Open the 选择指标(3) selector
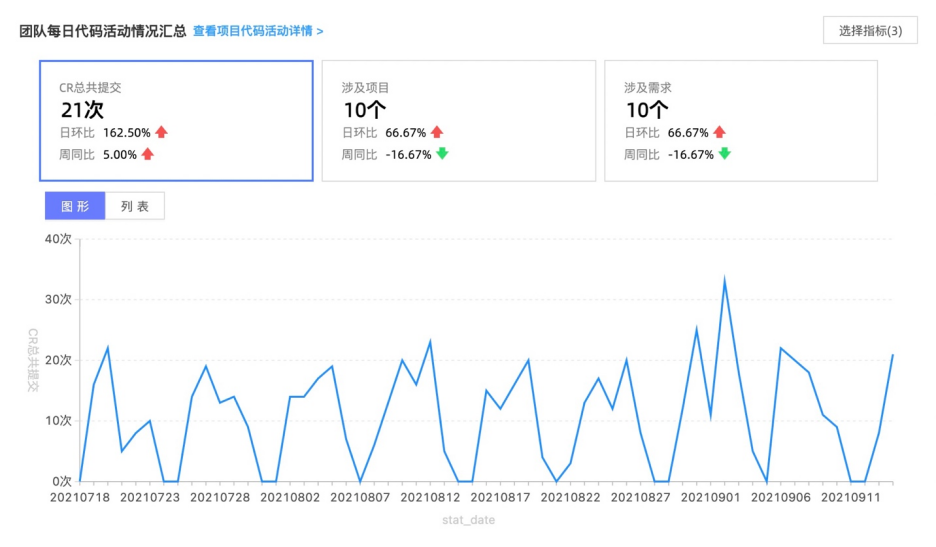Viewport: 936px width, 547px height. click(870, 30)
